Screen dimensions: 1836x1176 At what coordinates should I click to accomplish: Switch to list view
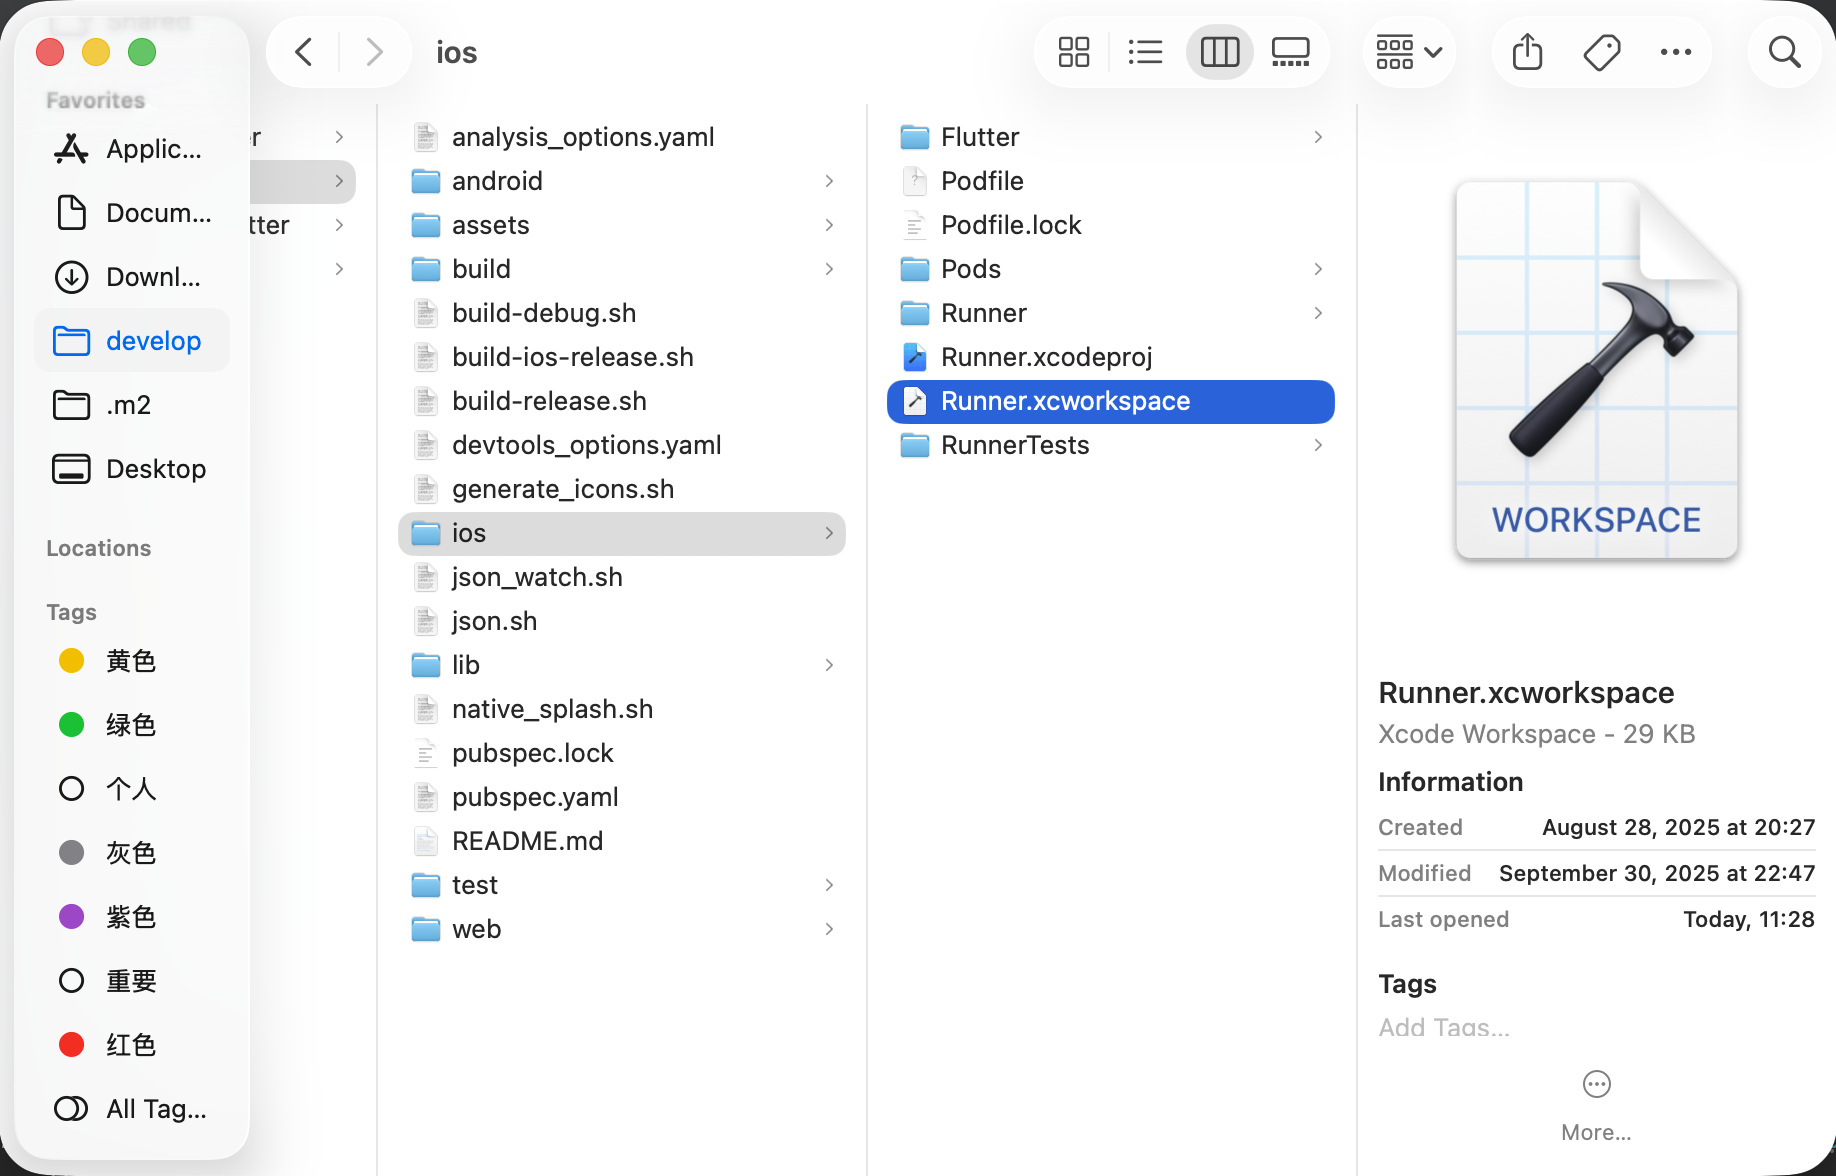point(1145,52)
